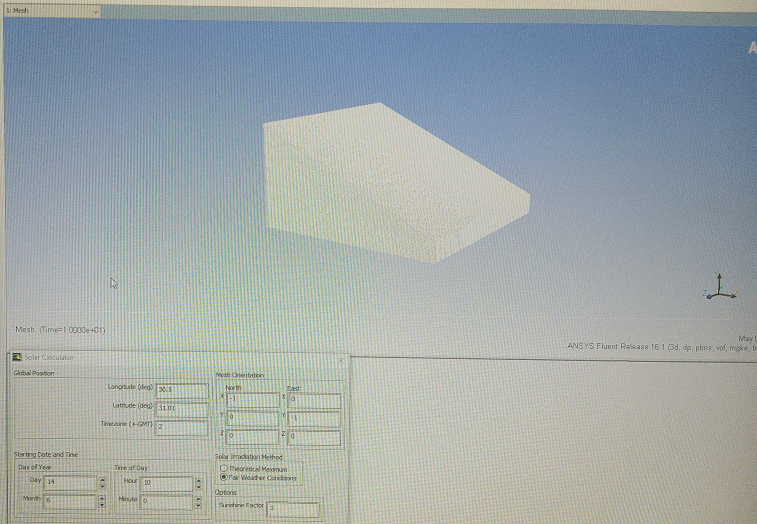Image resolution: width=757 pixels, height=524 pixels.
Task: Click the Hour value field
Action: pyautogui.click(x=167, y=483)
